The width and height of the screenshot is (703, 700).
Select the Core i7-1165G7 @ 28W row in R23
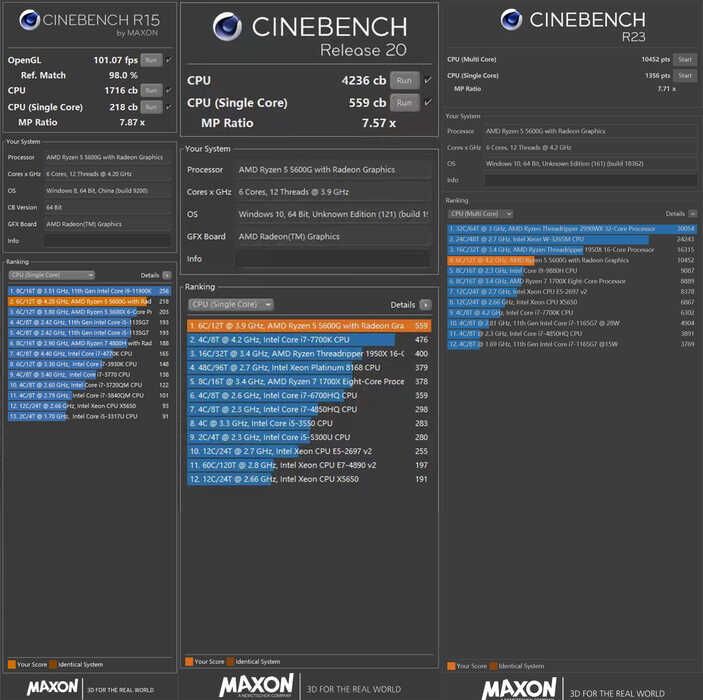tap(572, 323)
